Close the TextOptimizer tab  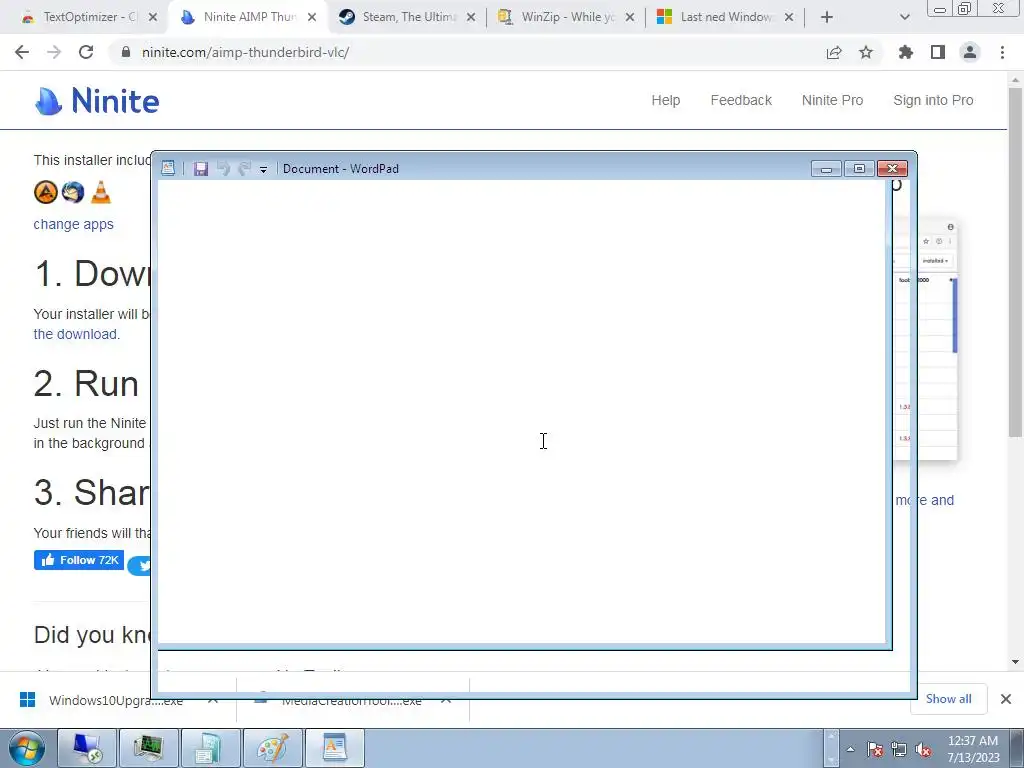click(x=153, y=17)
